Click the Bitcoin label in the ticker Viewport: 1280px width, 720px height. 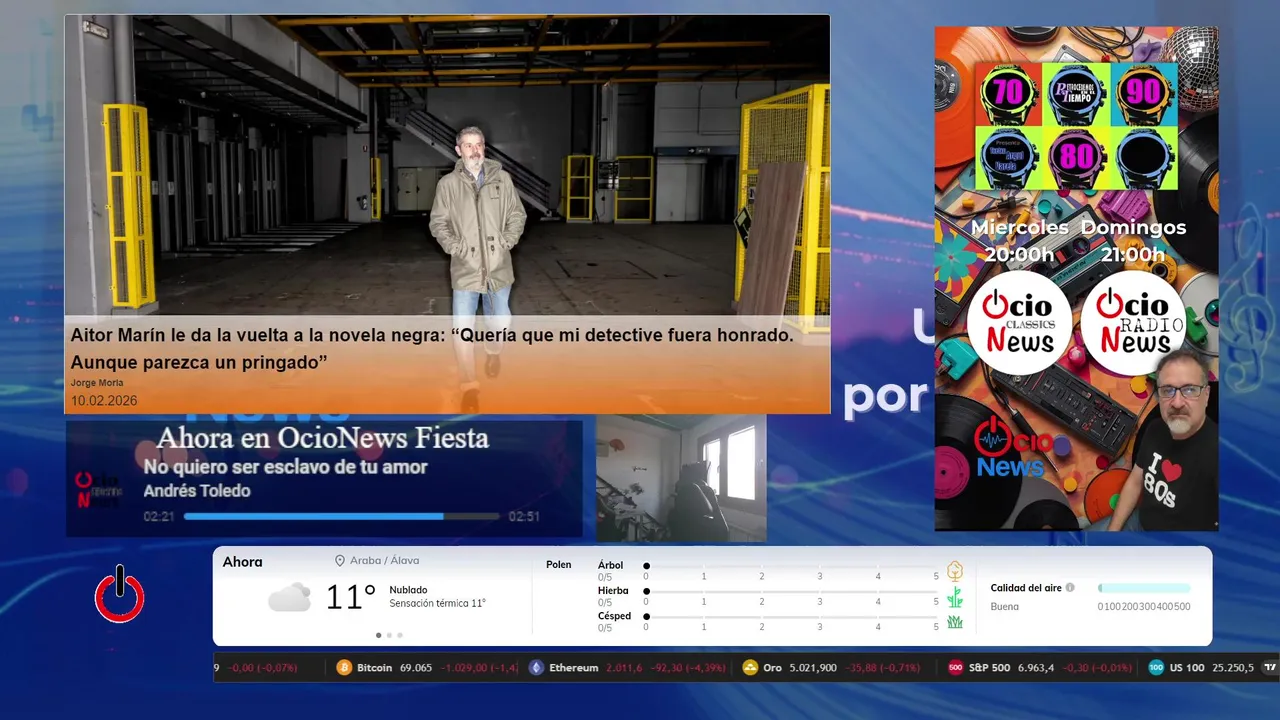click(x=375, y=667)
